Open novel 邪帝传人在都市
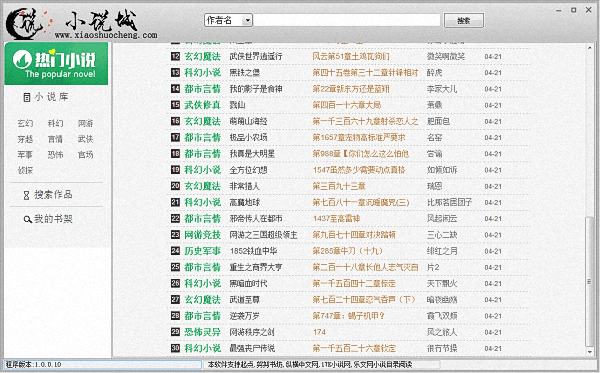This screenshot has width=600, height=373. (x=256, y=218)
